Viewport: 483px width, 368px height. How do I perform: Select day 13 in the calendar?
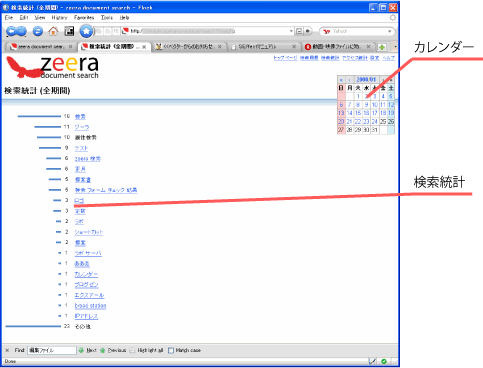(x=341, y=113)
